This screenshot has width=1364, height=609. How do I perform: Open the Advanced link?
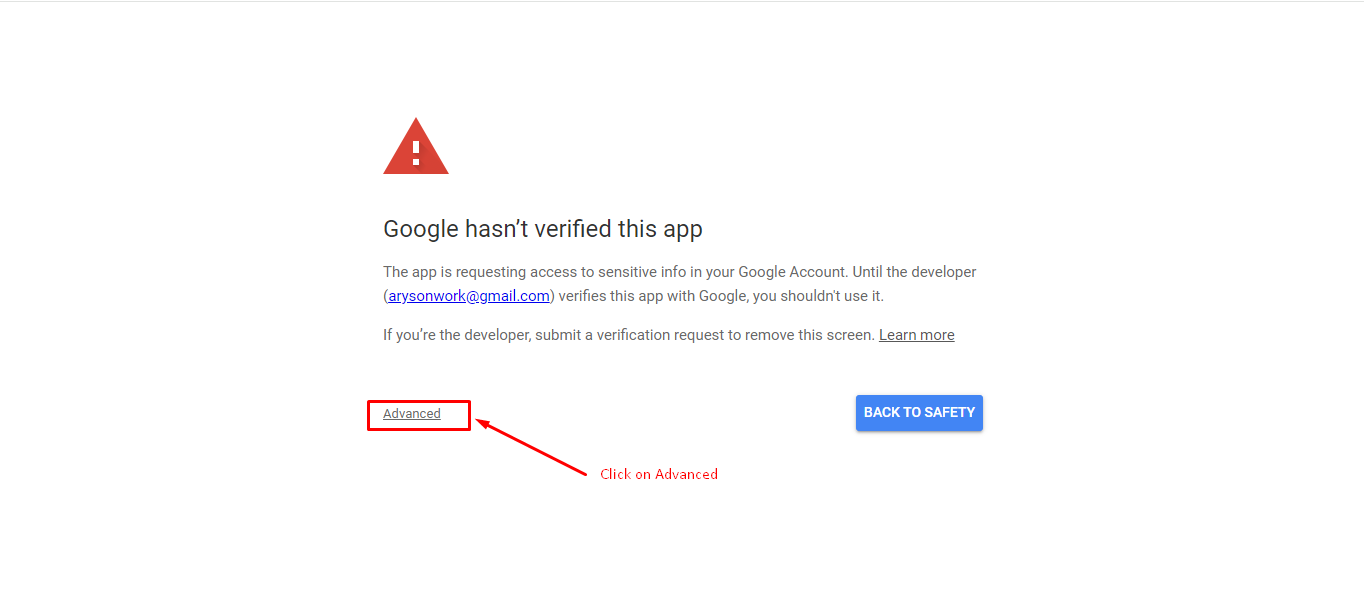point(412,414)
